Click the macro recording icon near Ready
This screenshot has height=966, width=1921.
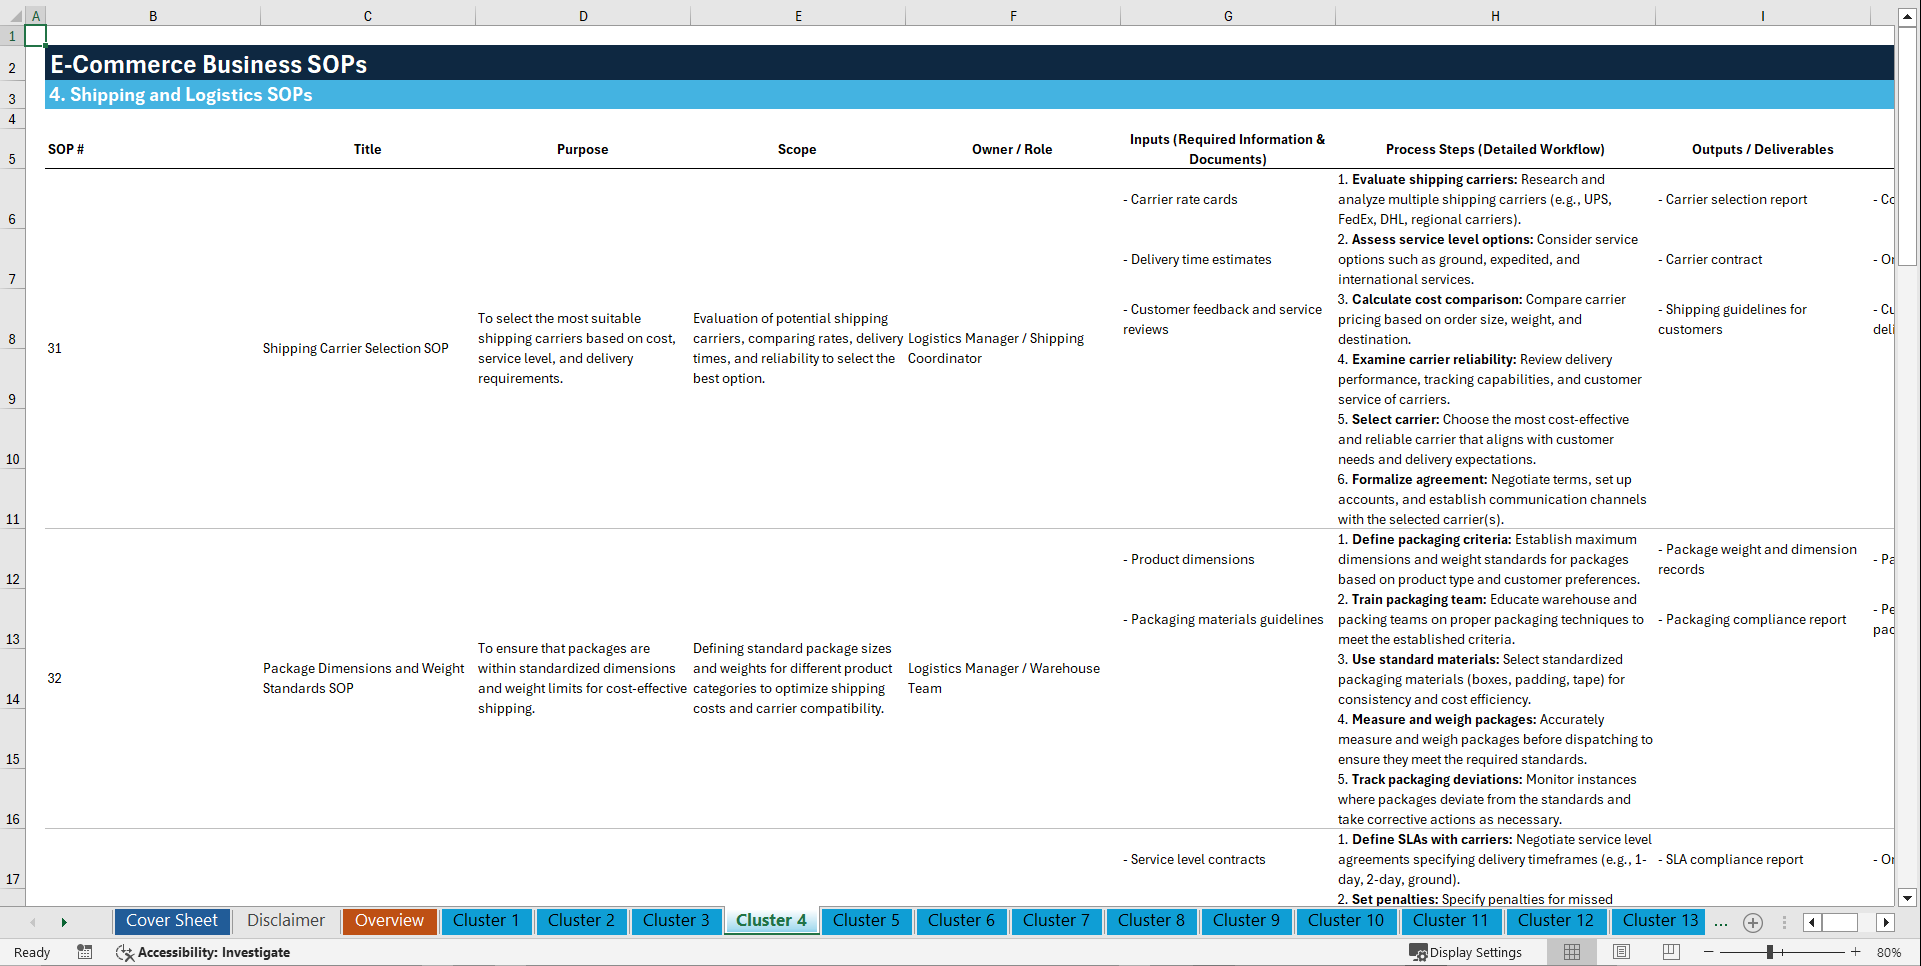[x=85, y=952]
